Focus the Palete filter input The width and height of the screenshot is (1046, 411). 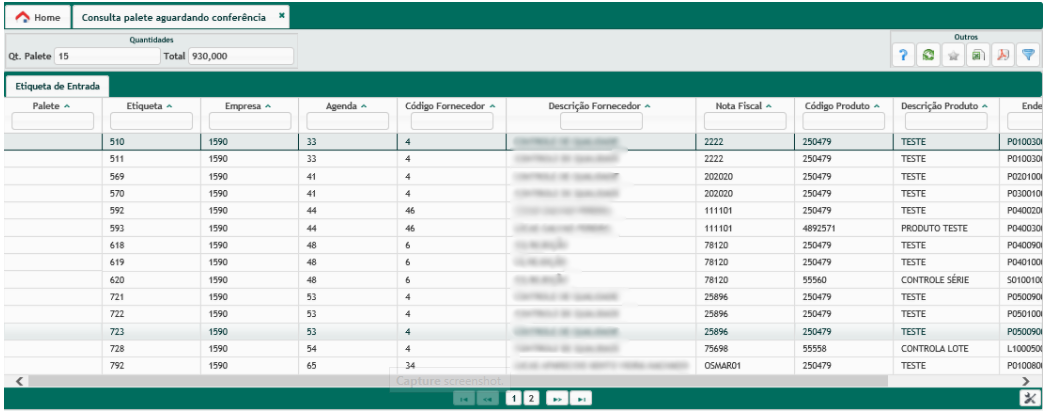coord(53,121)
